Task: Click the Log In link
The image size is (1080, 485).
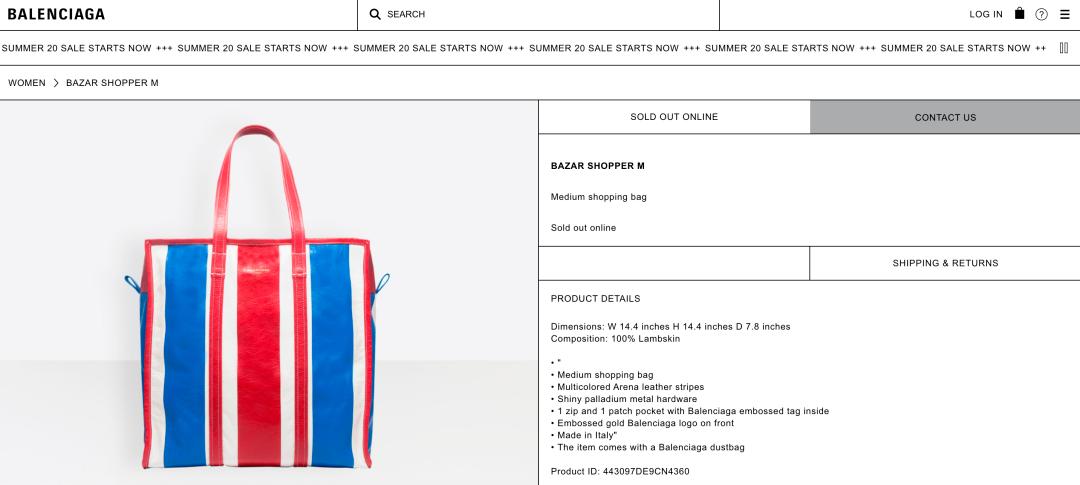Action: 985,15
